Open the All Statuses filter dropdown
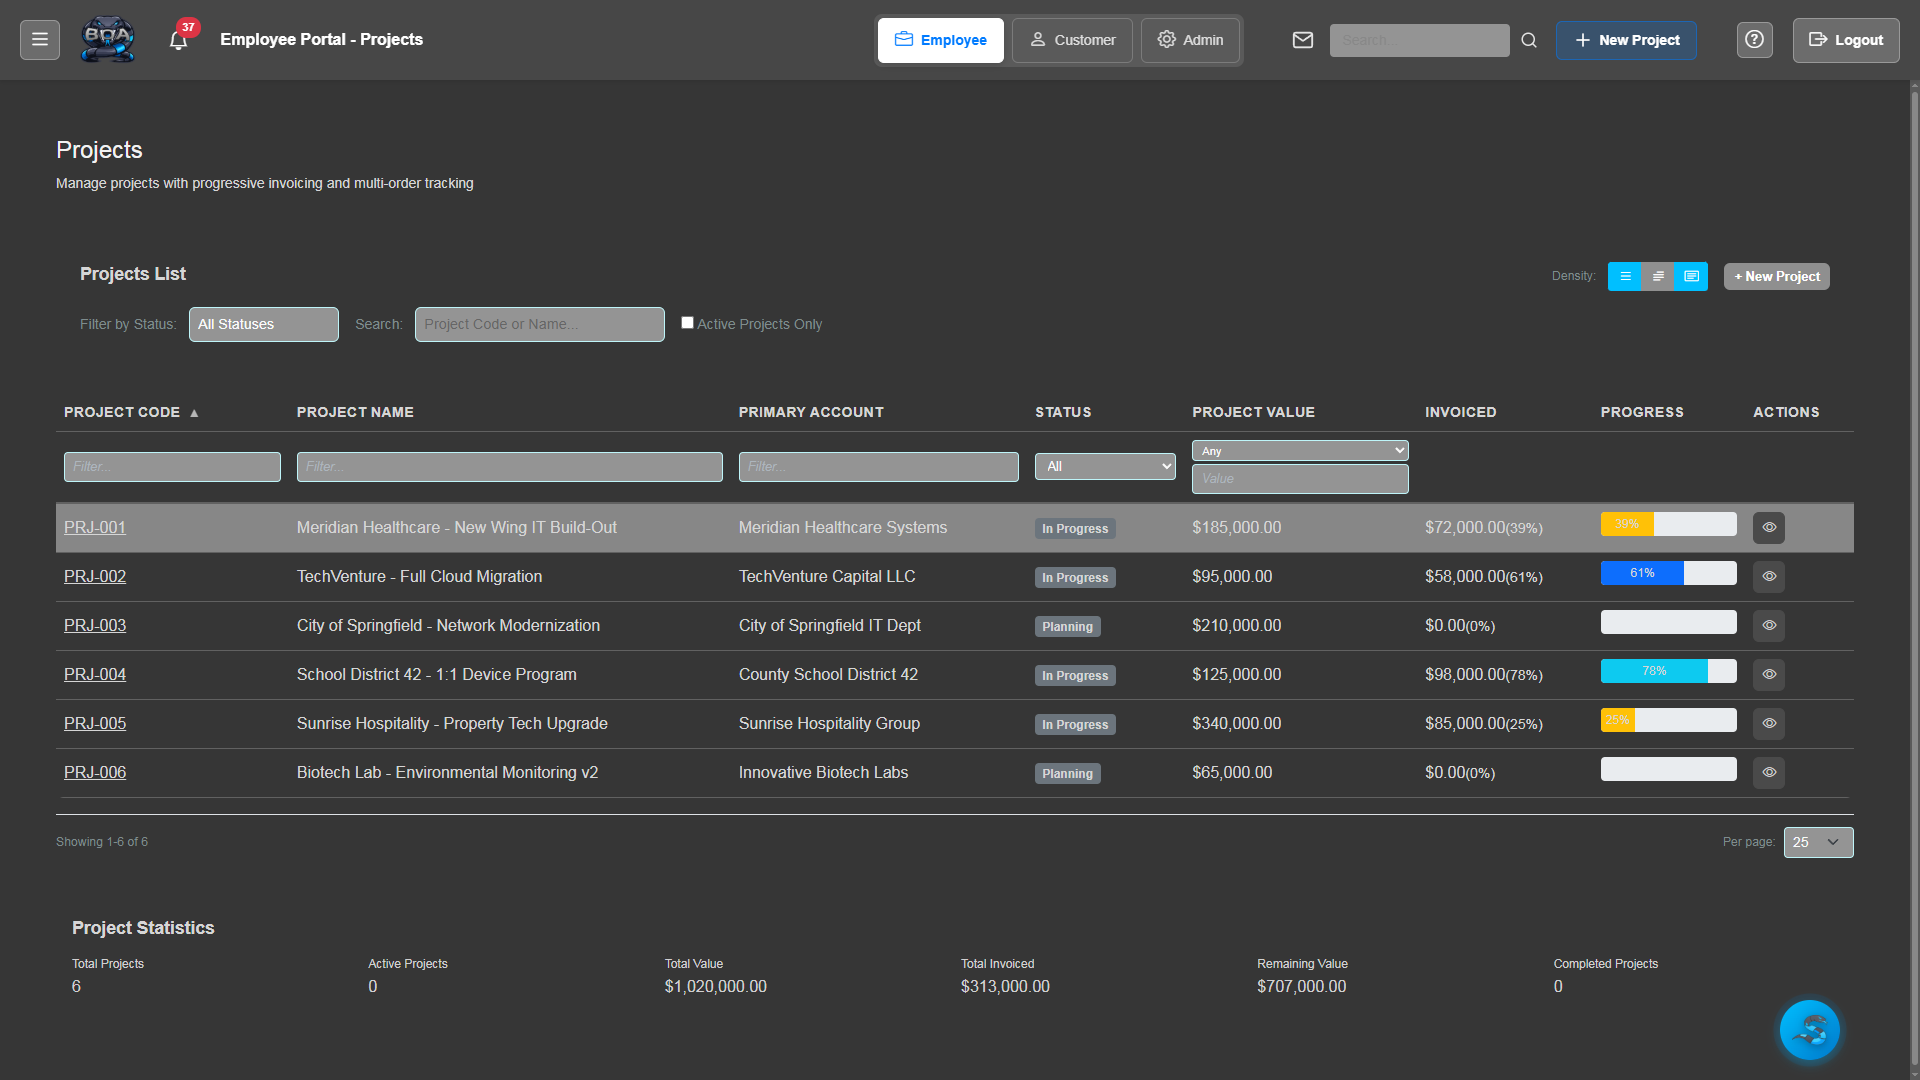Viewport: 1920px width, 1080px height. coord(264,324)
